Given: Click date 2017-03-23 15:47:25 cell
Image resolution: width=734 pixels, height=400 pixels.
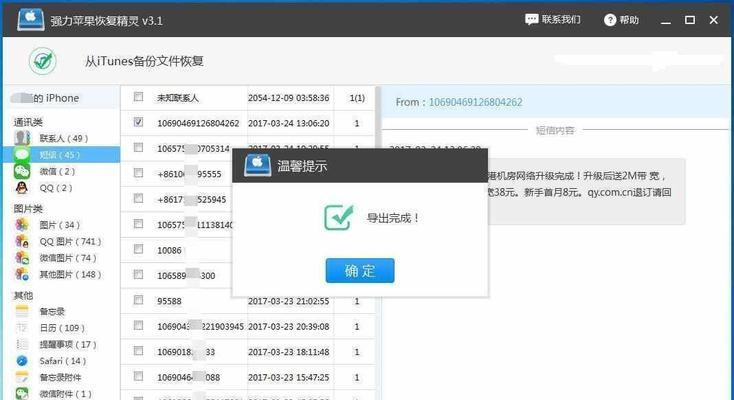Looking at the screenshot, I should pyautogui.click(x=288, y=378).
